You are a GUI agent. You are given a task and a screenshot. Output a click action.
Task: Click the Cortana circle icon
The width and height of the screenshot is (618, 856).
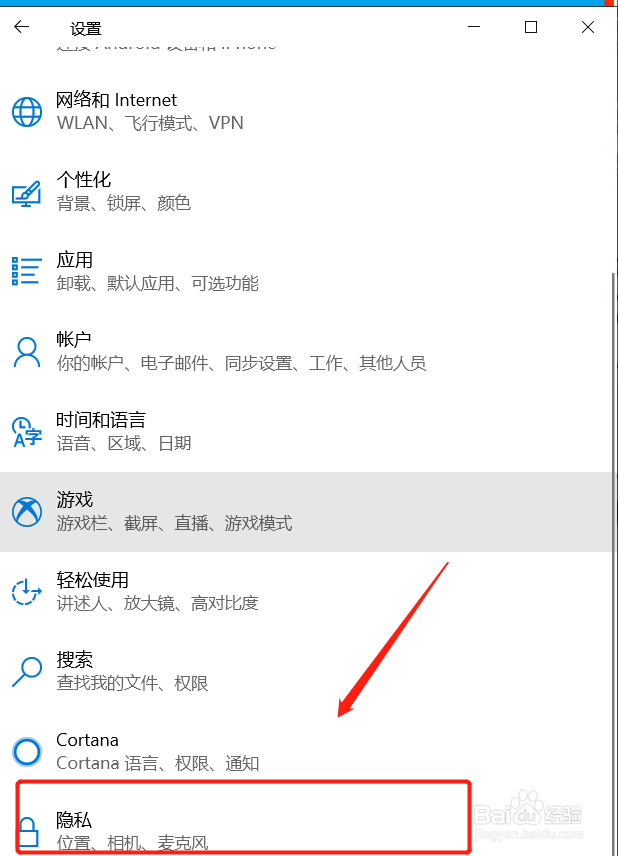(x=27, y=752)
